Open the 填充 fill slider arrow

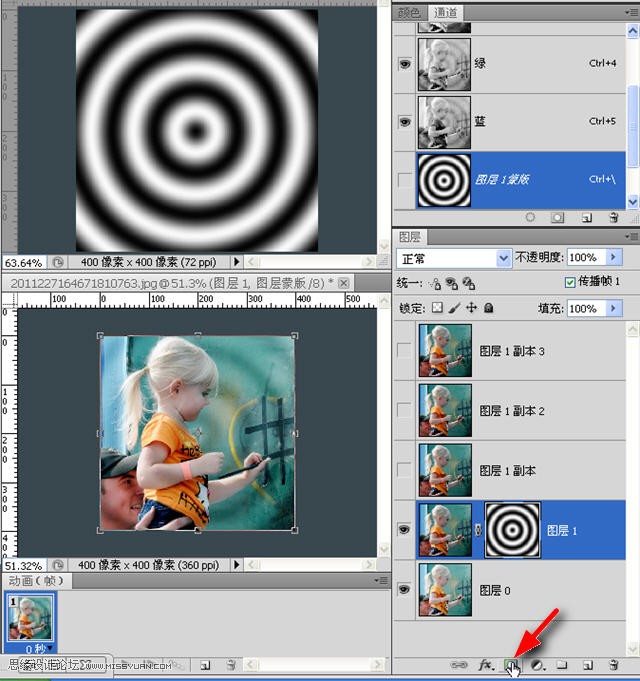[x=614, y=308]
